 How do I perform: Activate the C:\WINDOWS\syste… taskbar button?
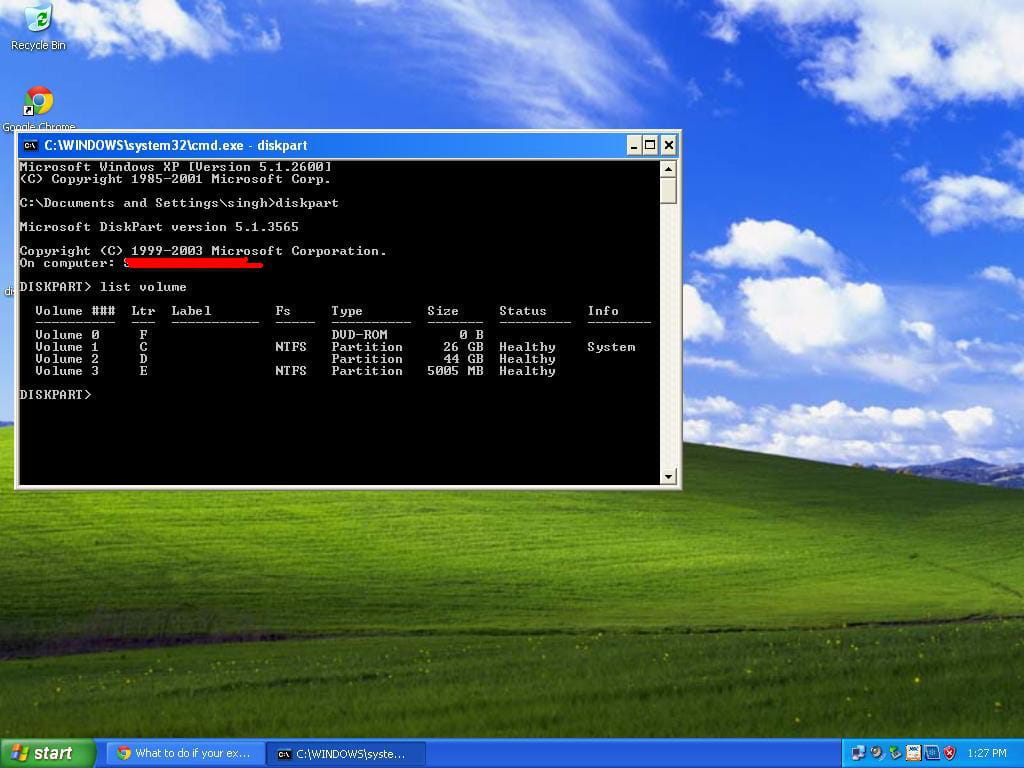[x=346, y=754]
